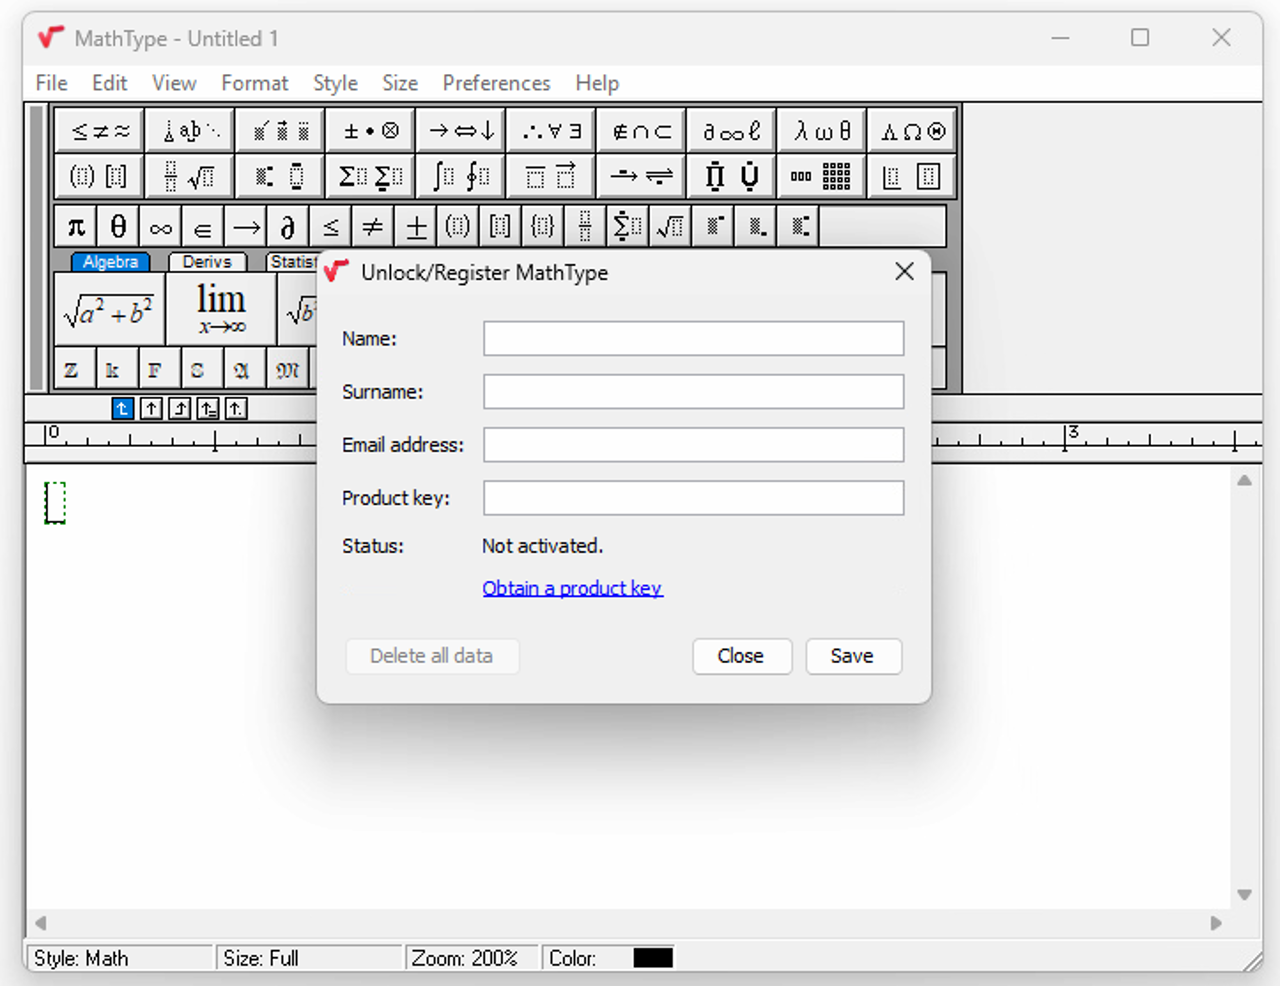Open the Style menu
The image size is (1280, 986).
tap(335, 83)
